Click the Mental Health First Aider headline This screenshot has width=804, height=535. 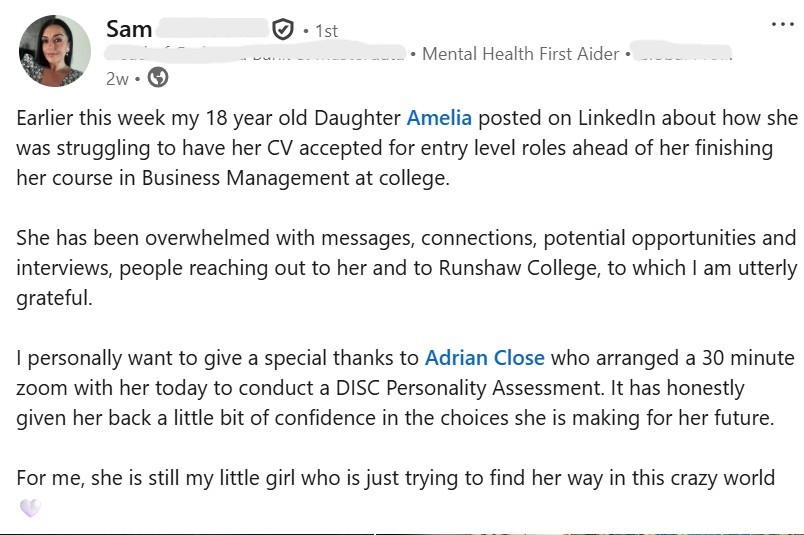[x=521, y=54]
